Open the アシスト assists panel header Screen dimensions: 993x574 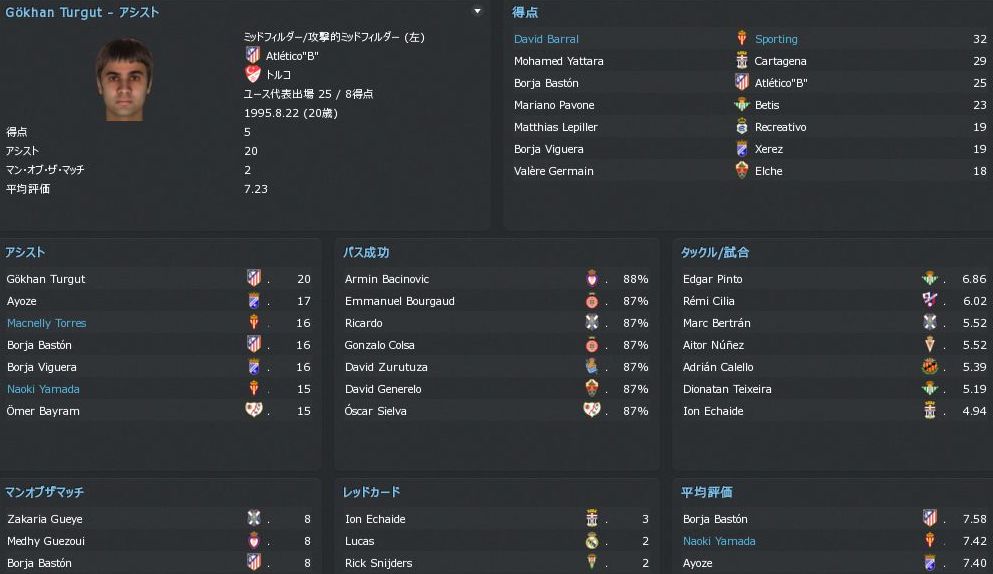(25, 253)
